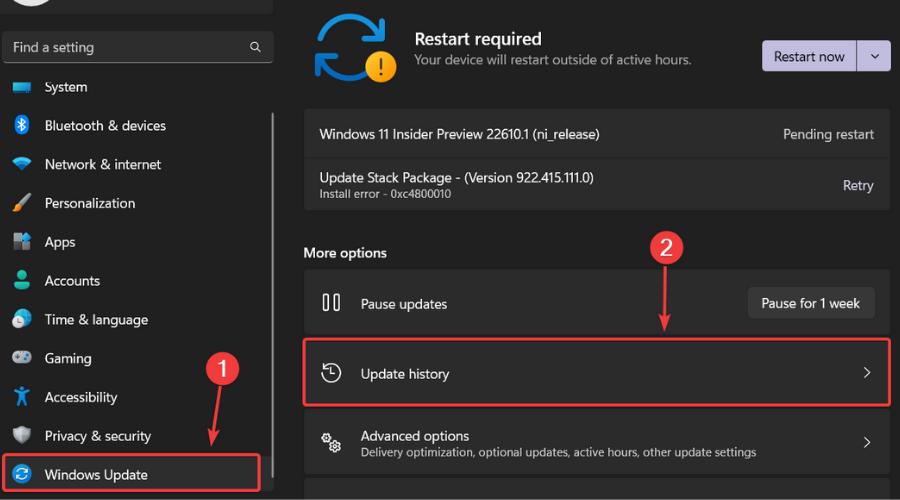Click Pause for 1 week button
The image size is (900, 500).
pos(810,303)
